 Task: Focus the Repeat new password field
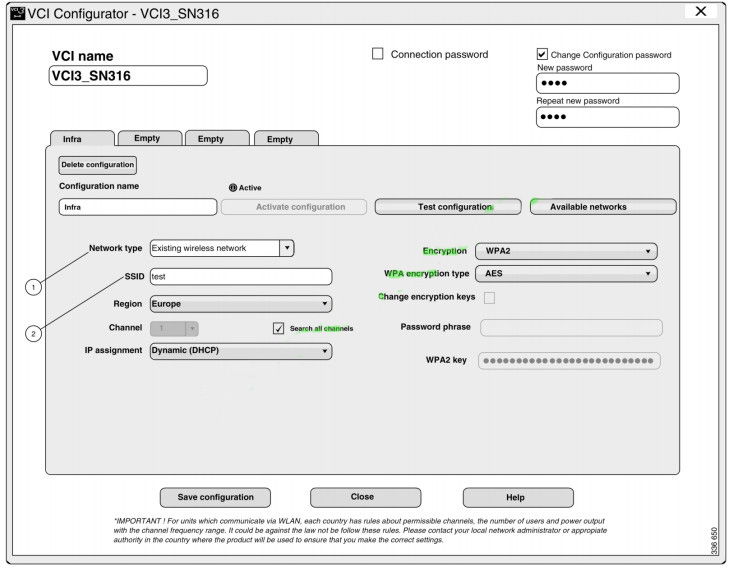click(x=608, y=117)
